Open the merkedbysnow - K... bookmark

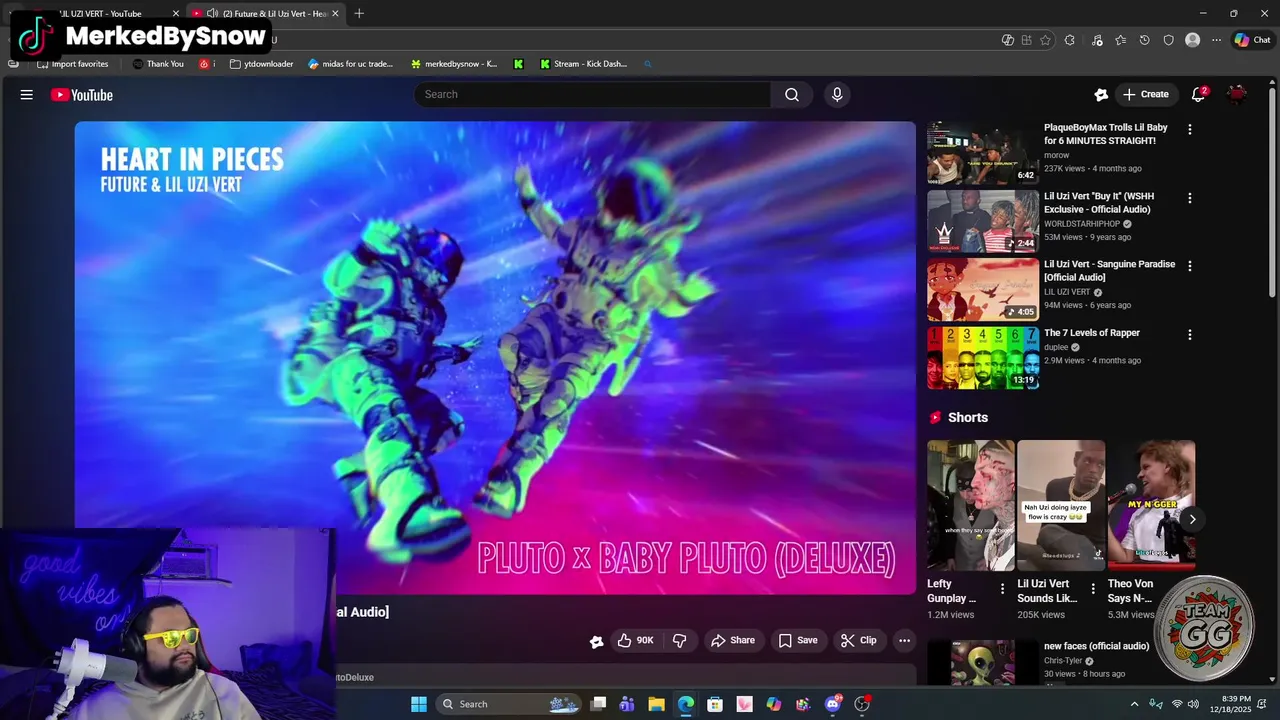point(453,64)
